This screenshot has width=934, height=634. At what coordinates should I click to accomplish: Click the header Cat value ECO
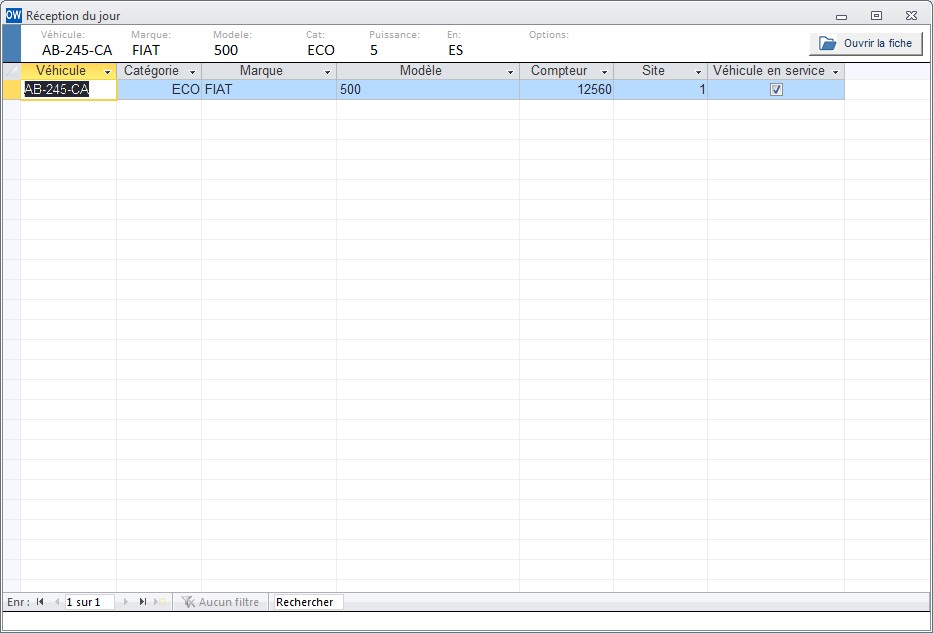point(321,50)
